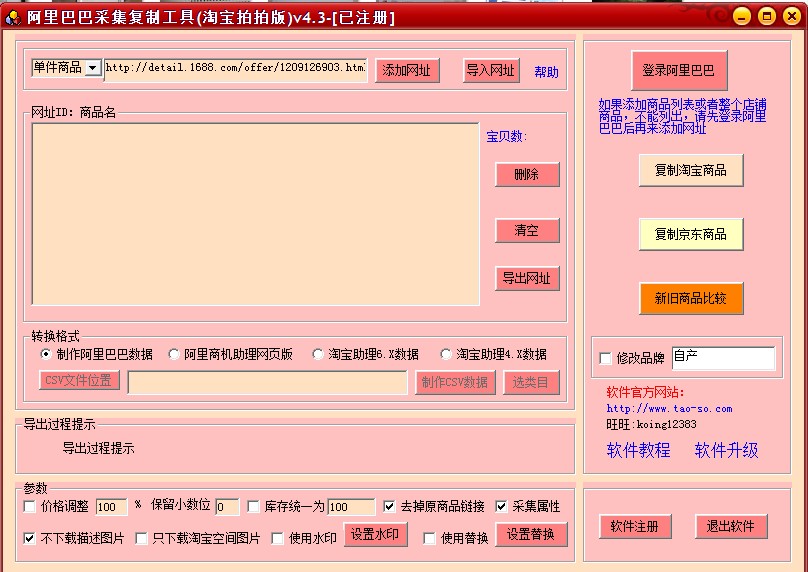Uncheck the 去掉原商品链接 checkbox

point(390,507)
